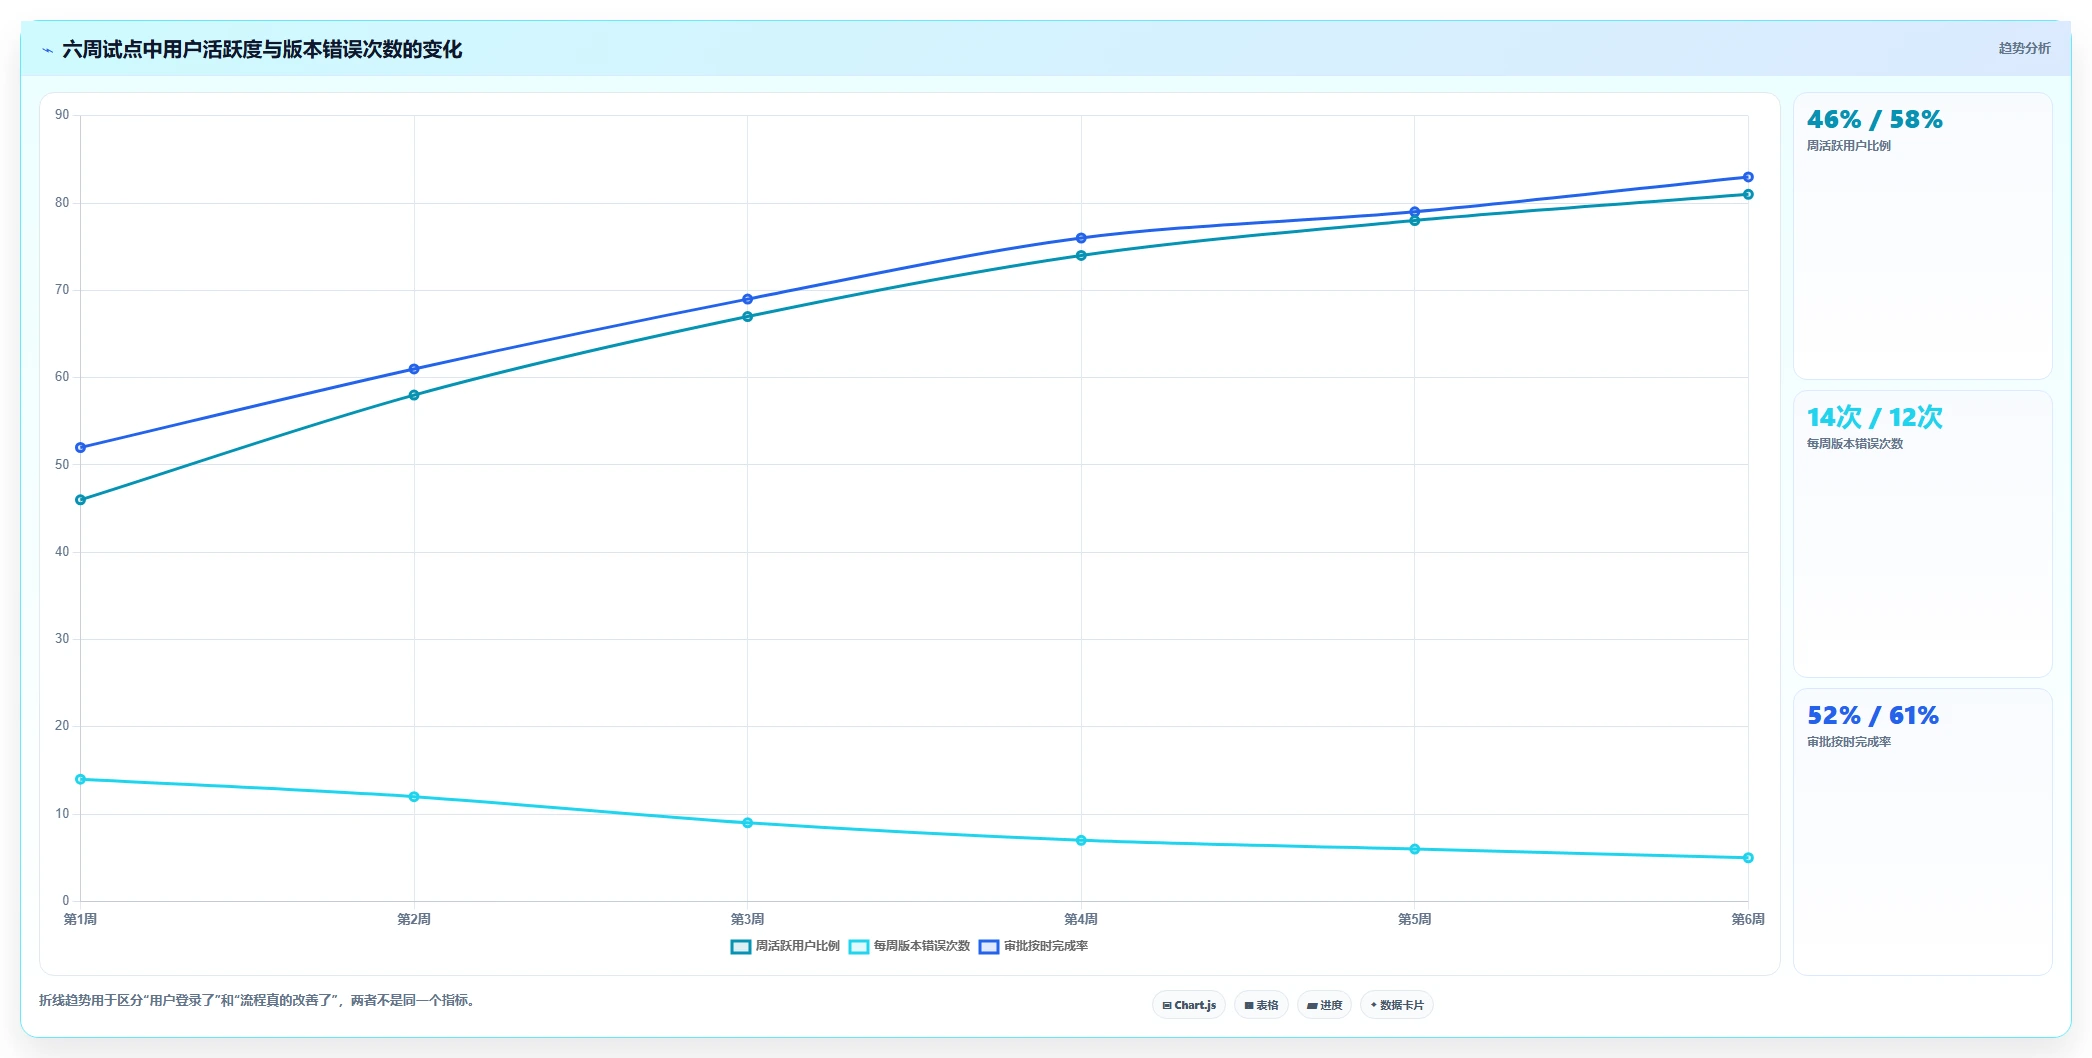Click the 第4周 point on the 审批按时完成率 line

tap(1081, 238)
